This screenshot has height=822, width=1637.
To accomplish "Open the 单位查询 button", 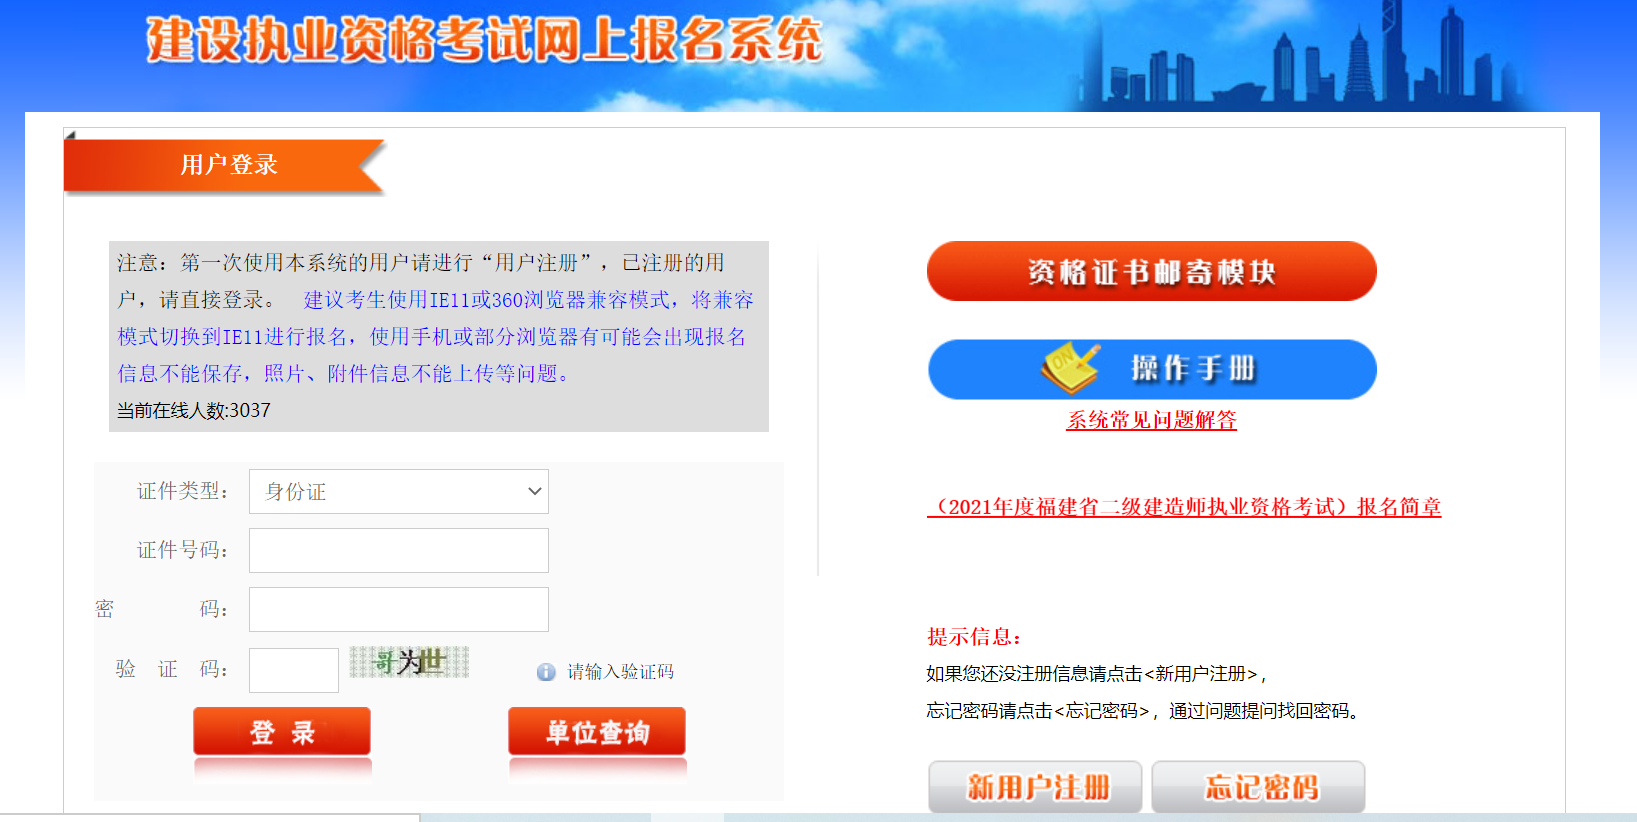I will click(597, 732).
